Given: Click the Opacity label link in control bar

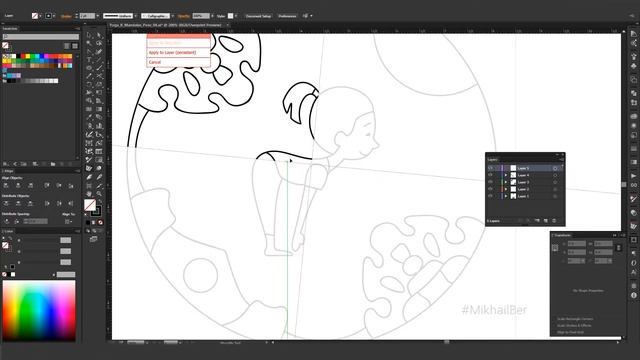Looking at the screenshot, I should [x=184, y=16].
